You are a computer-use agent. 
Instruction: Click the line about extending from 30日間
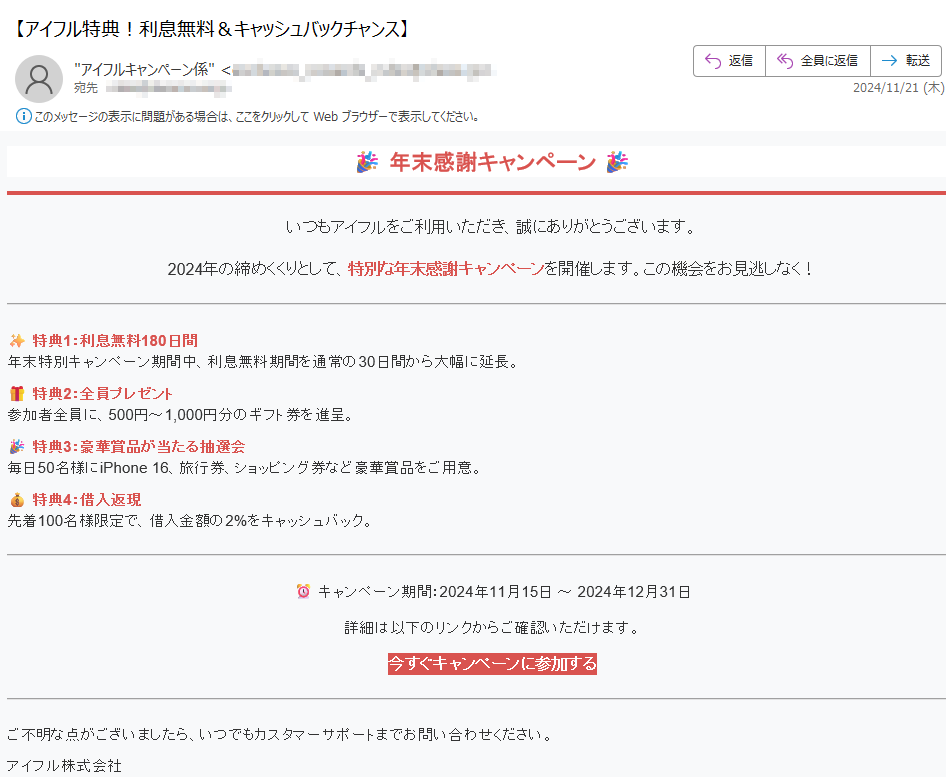[263, 362]
